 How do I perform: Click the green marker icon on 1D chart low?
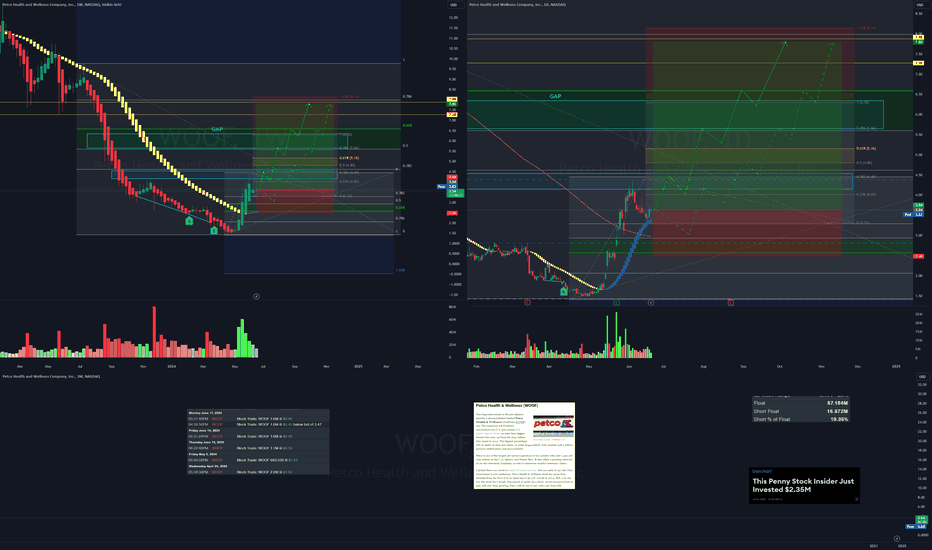(564, 291)
